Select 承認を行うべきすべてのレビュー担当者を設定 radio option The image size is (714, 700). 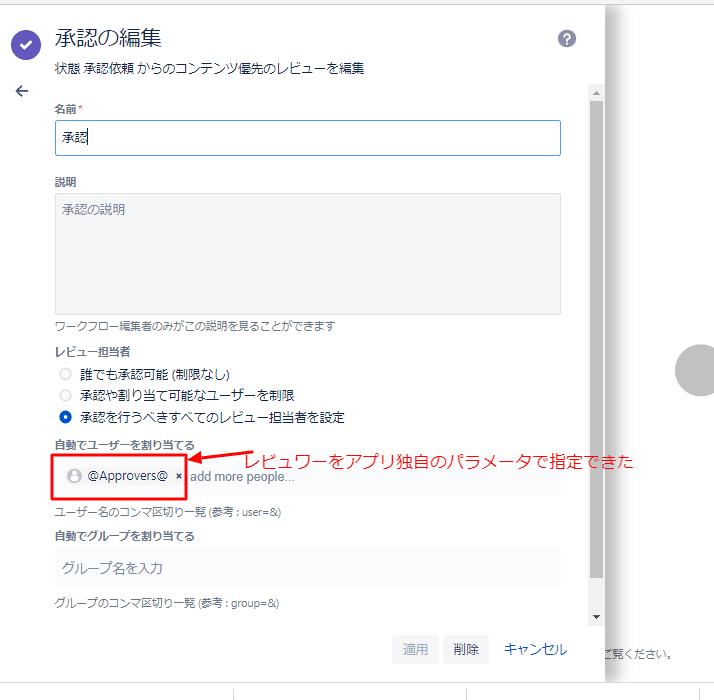(66, 417)
